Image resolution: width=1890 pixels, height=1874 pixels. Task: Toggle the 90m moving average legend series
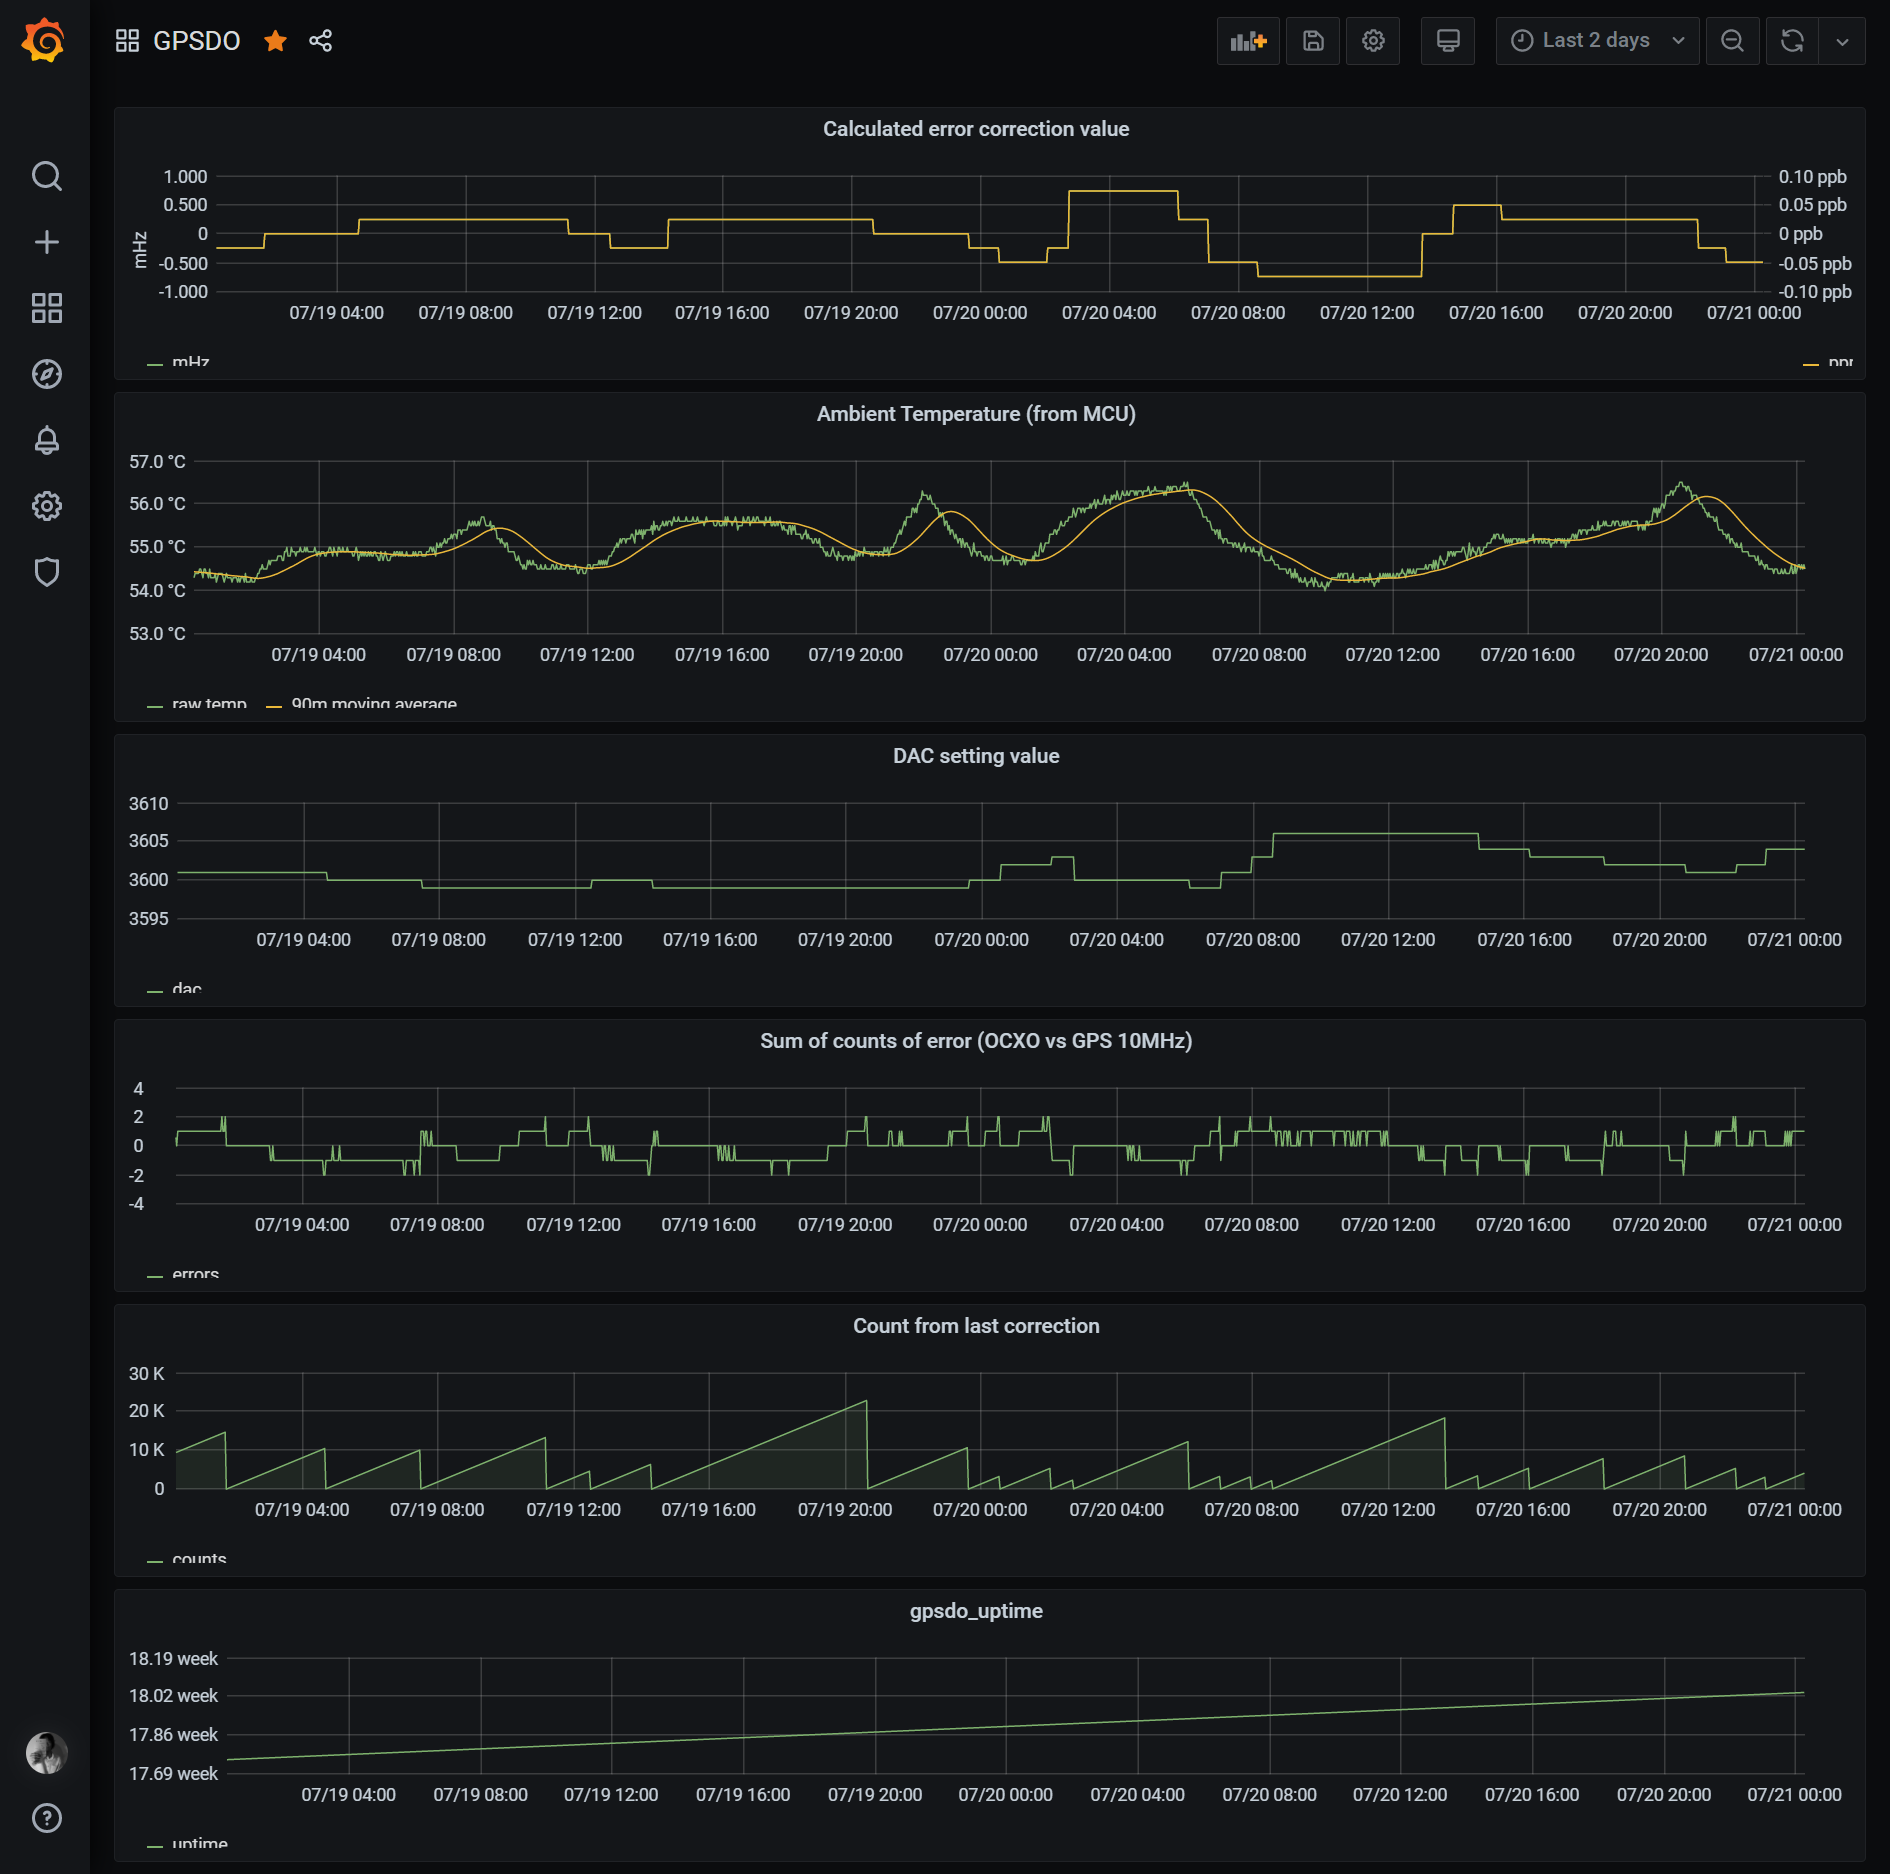(x=373, y=703)
